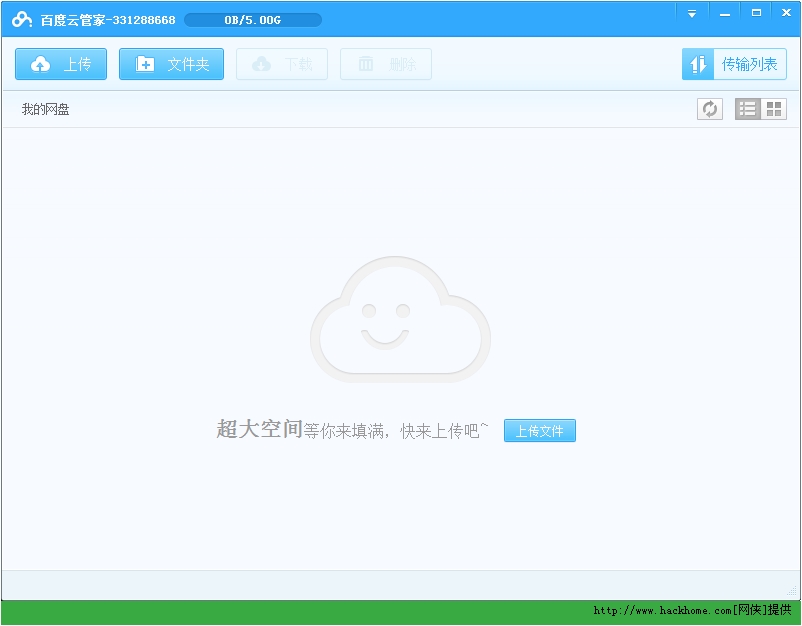Screen dimensions: 802x626
Task: Open the title bar dropdown menu arrow
Action: [x=692, y=13]
